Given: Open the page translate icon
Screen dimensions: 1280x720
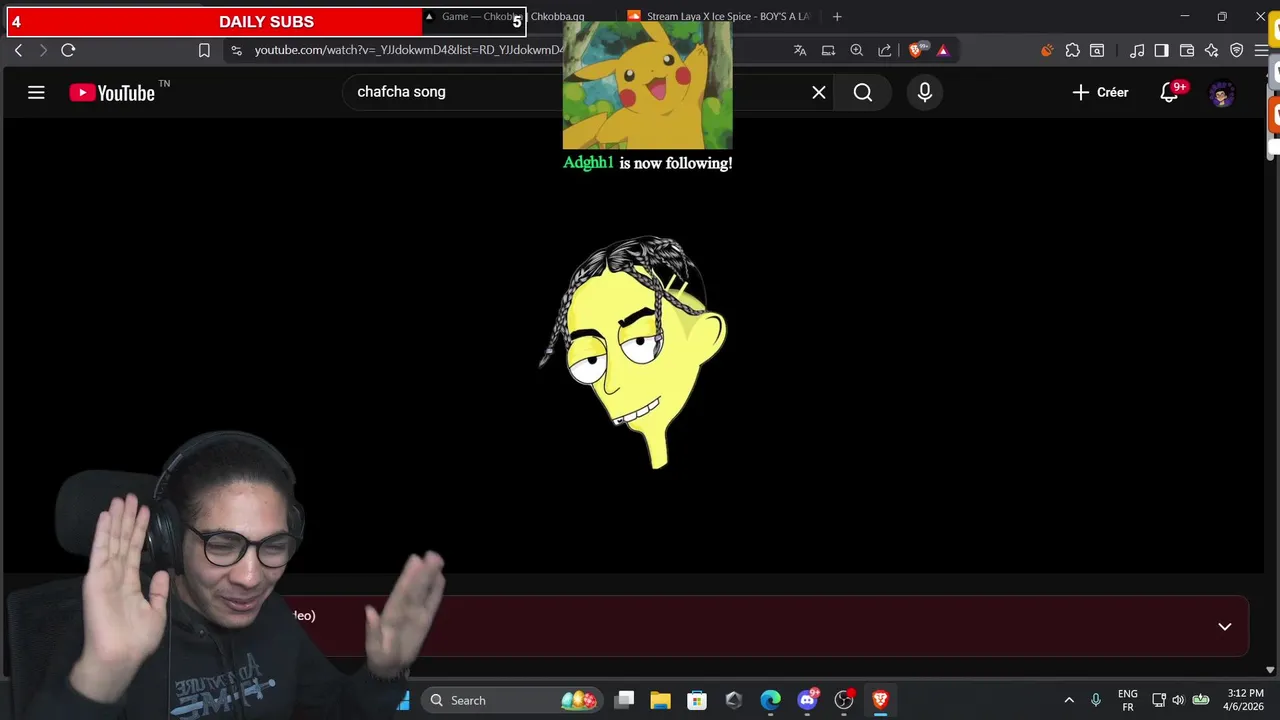Looking at the screenshot, I should 800,50.
